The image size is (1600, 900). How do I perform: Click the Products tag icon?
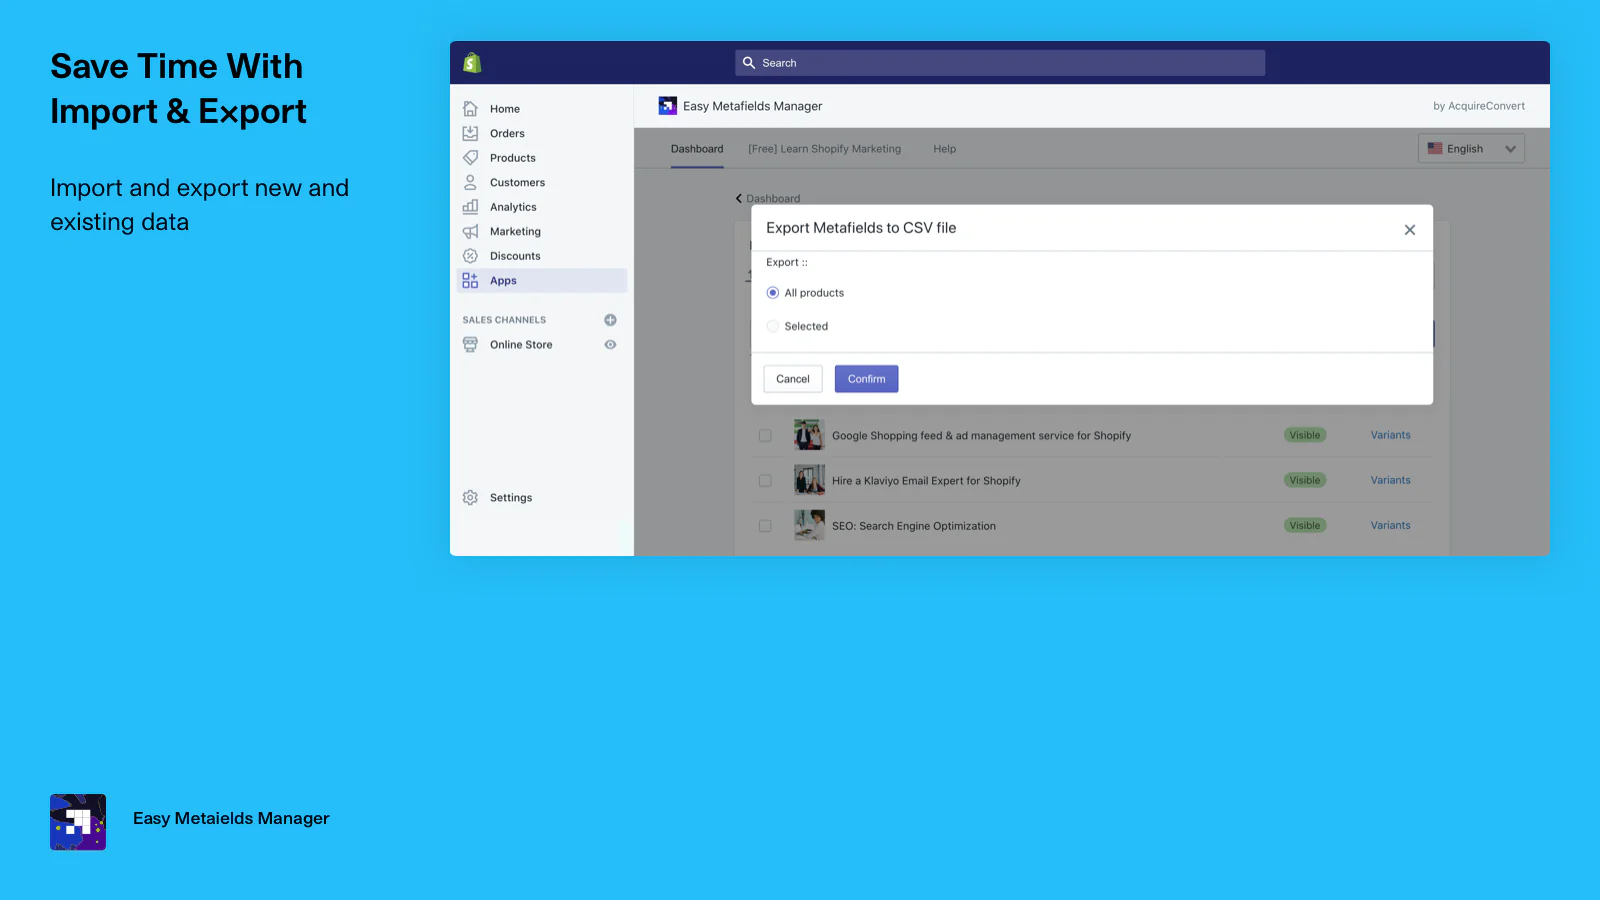point(470,158)
